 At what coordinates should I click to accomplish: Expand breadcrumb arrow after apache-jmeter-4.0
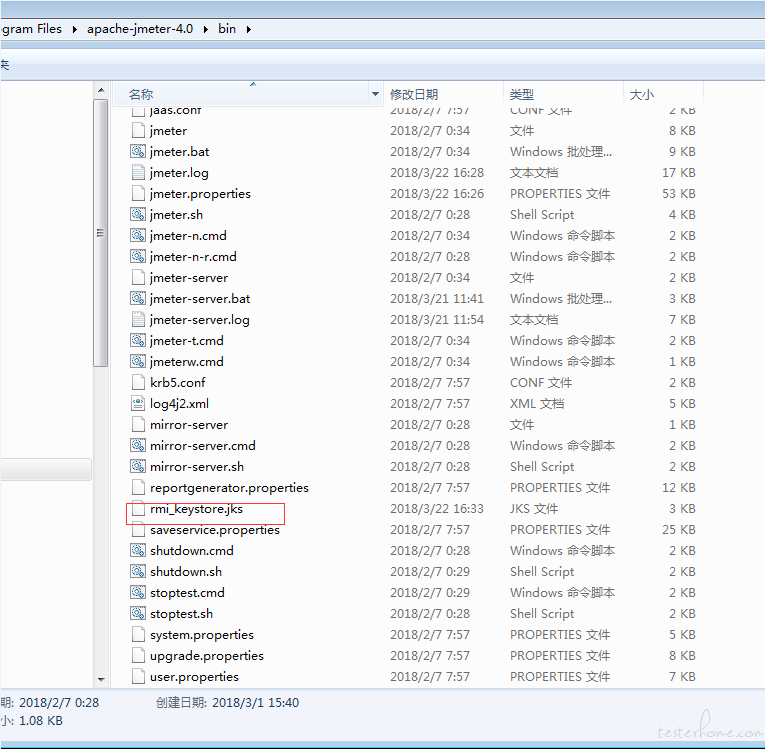click(207, 29)
